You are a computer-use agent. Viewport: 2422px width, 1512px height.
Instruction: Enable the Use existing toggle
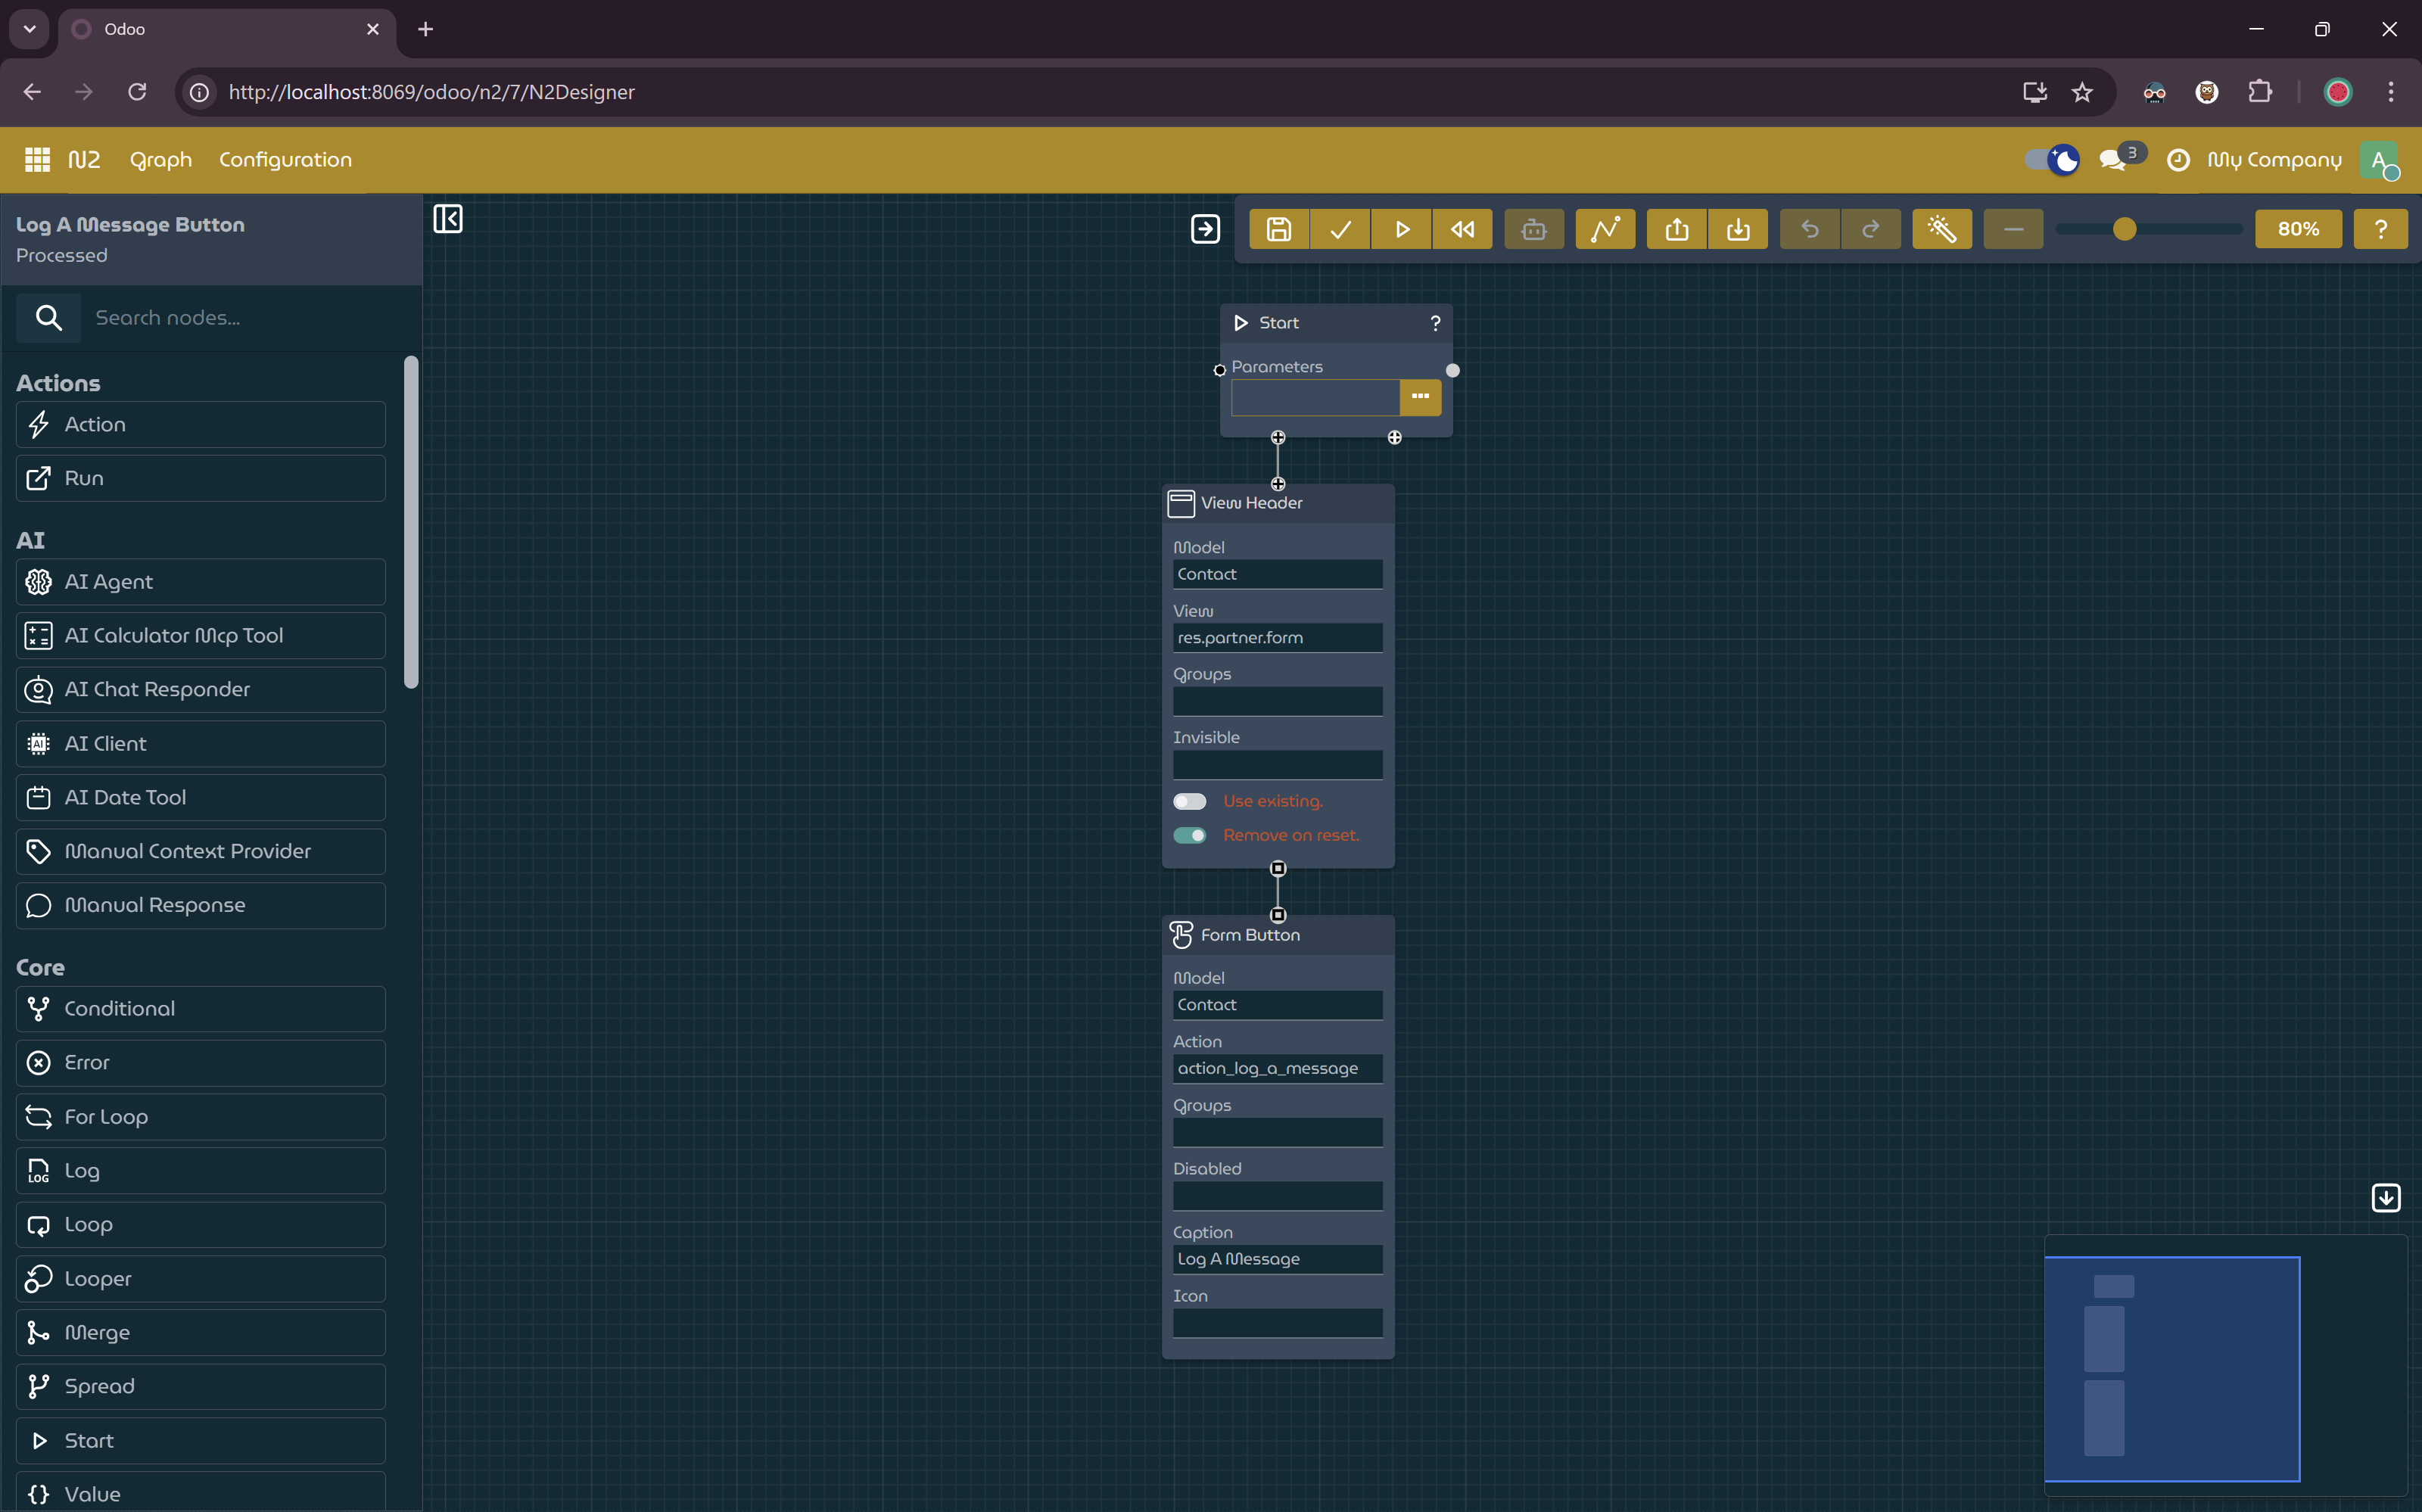point(1190,801)
